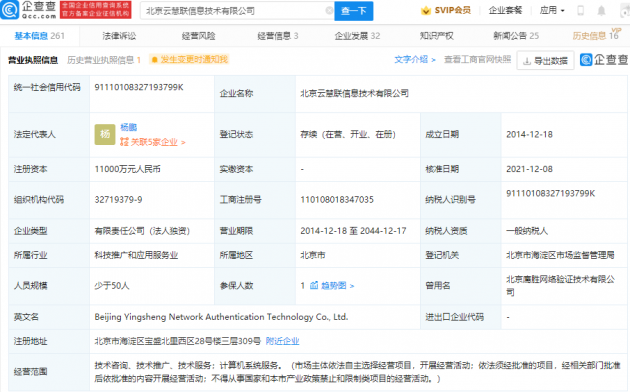Select company name 北京云慧联信息技术有限公司 in table
The height and width of the screenshot is (392, 630).
354,94
